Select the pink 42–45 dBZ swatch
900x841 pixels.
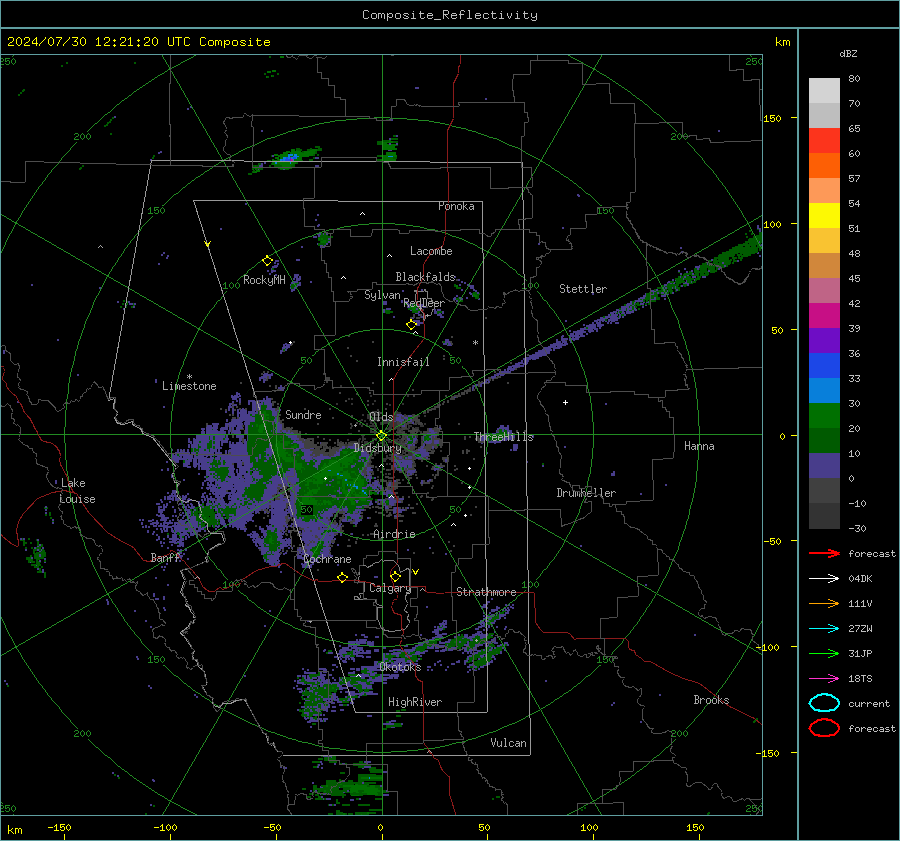(x=824, y=291)
